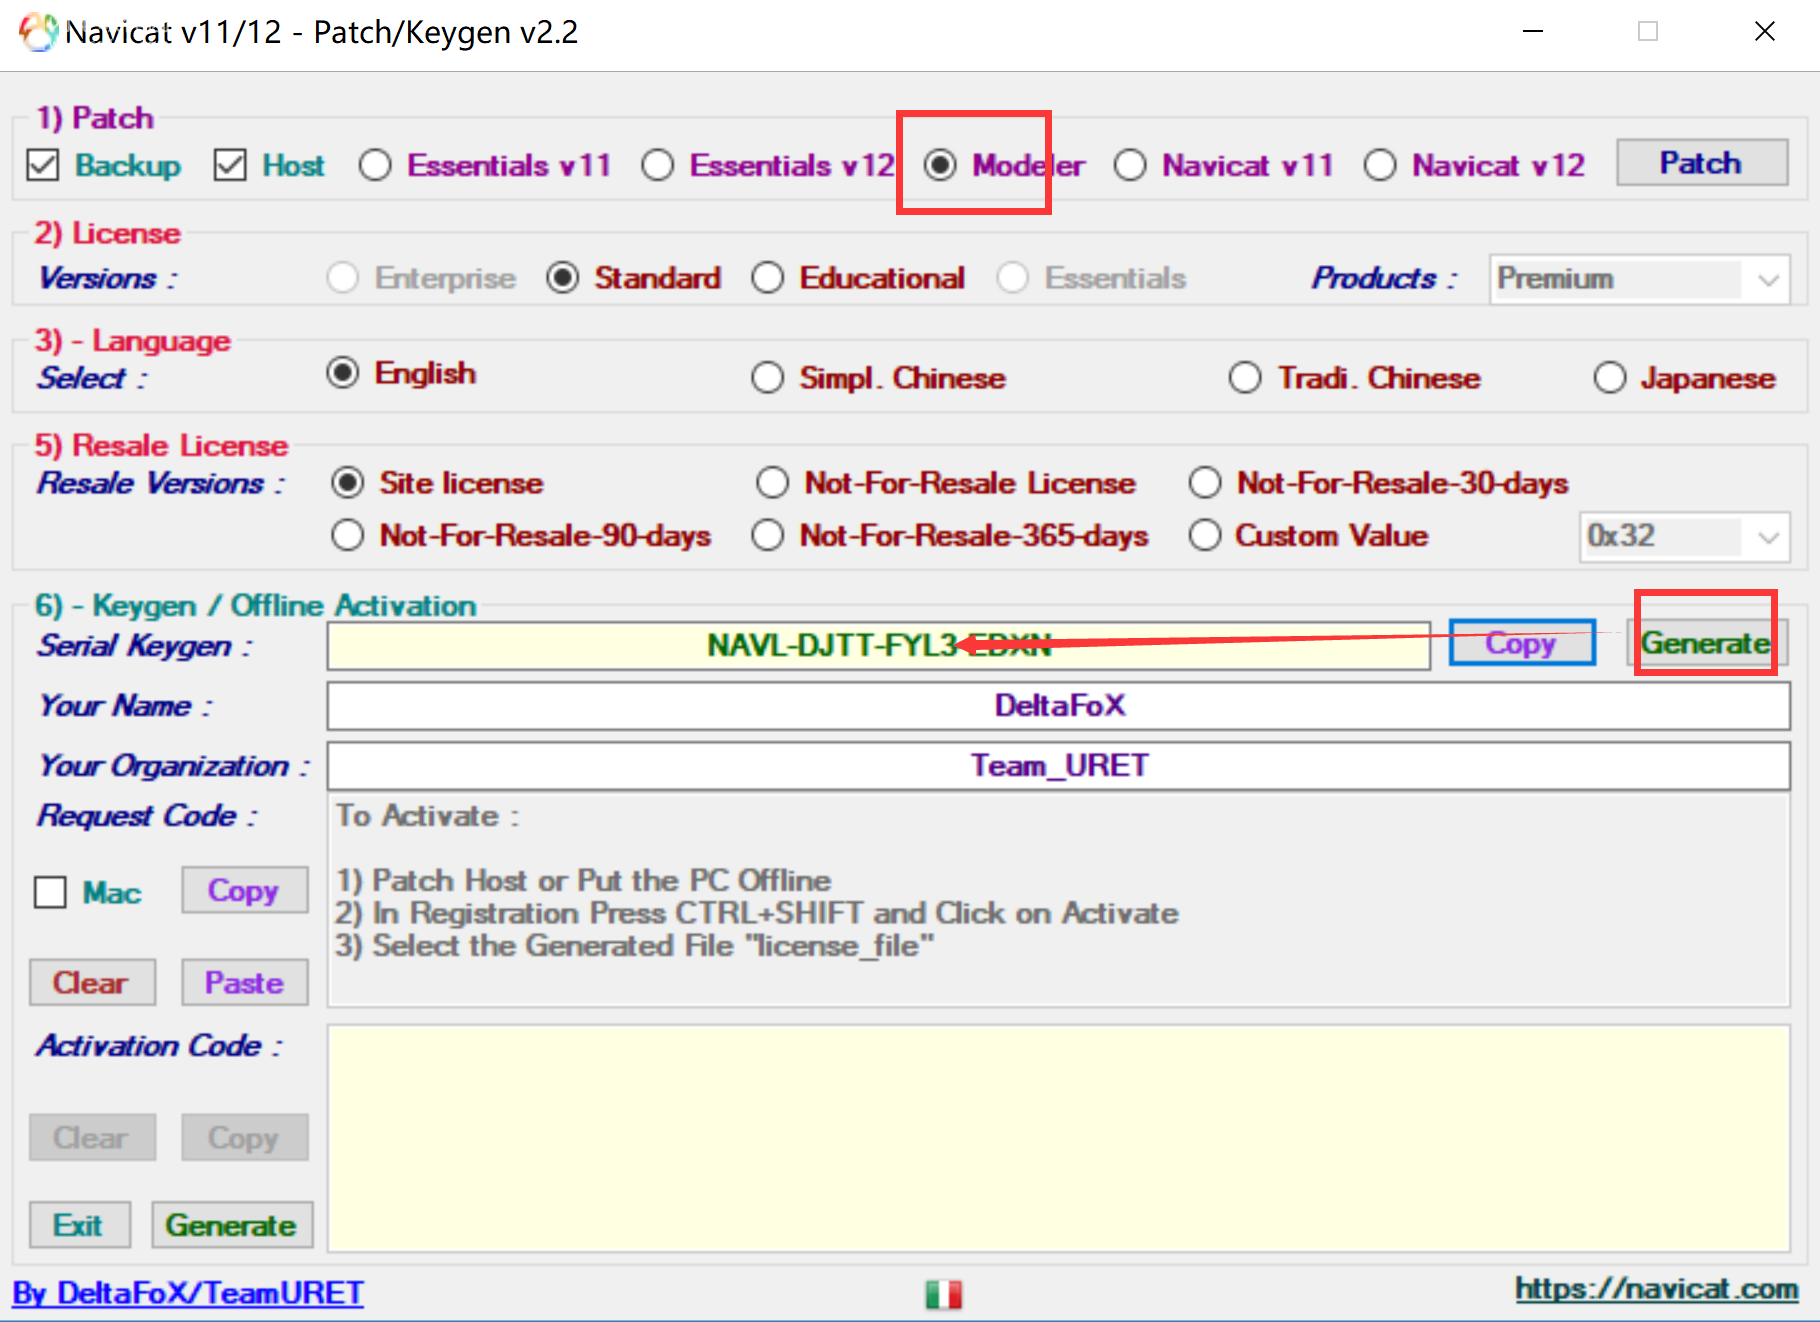The image size is (1820, 1322).
Task: Click the Italian flag icon
Action: coord(943,1295)
